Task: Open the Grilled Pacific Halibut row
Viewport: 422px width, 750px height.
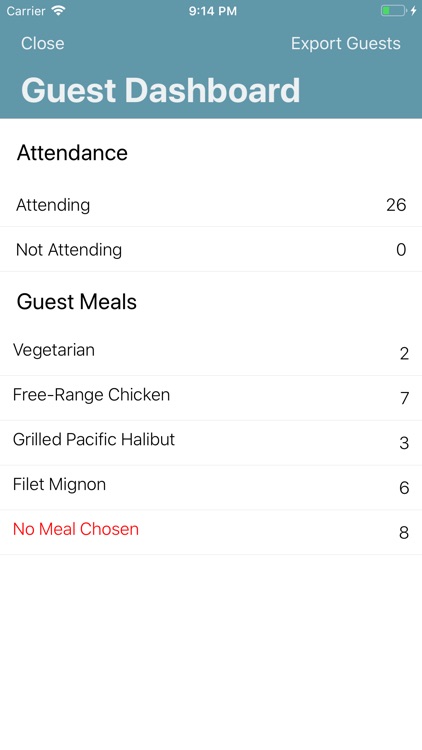Action: pos(211,443)
